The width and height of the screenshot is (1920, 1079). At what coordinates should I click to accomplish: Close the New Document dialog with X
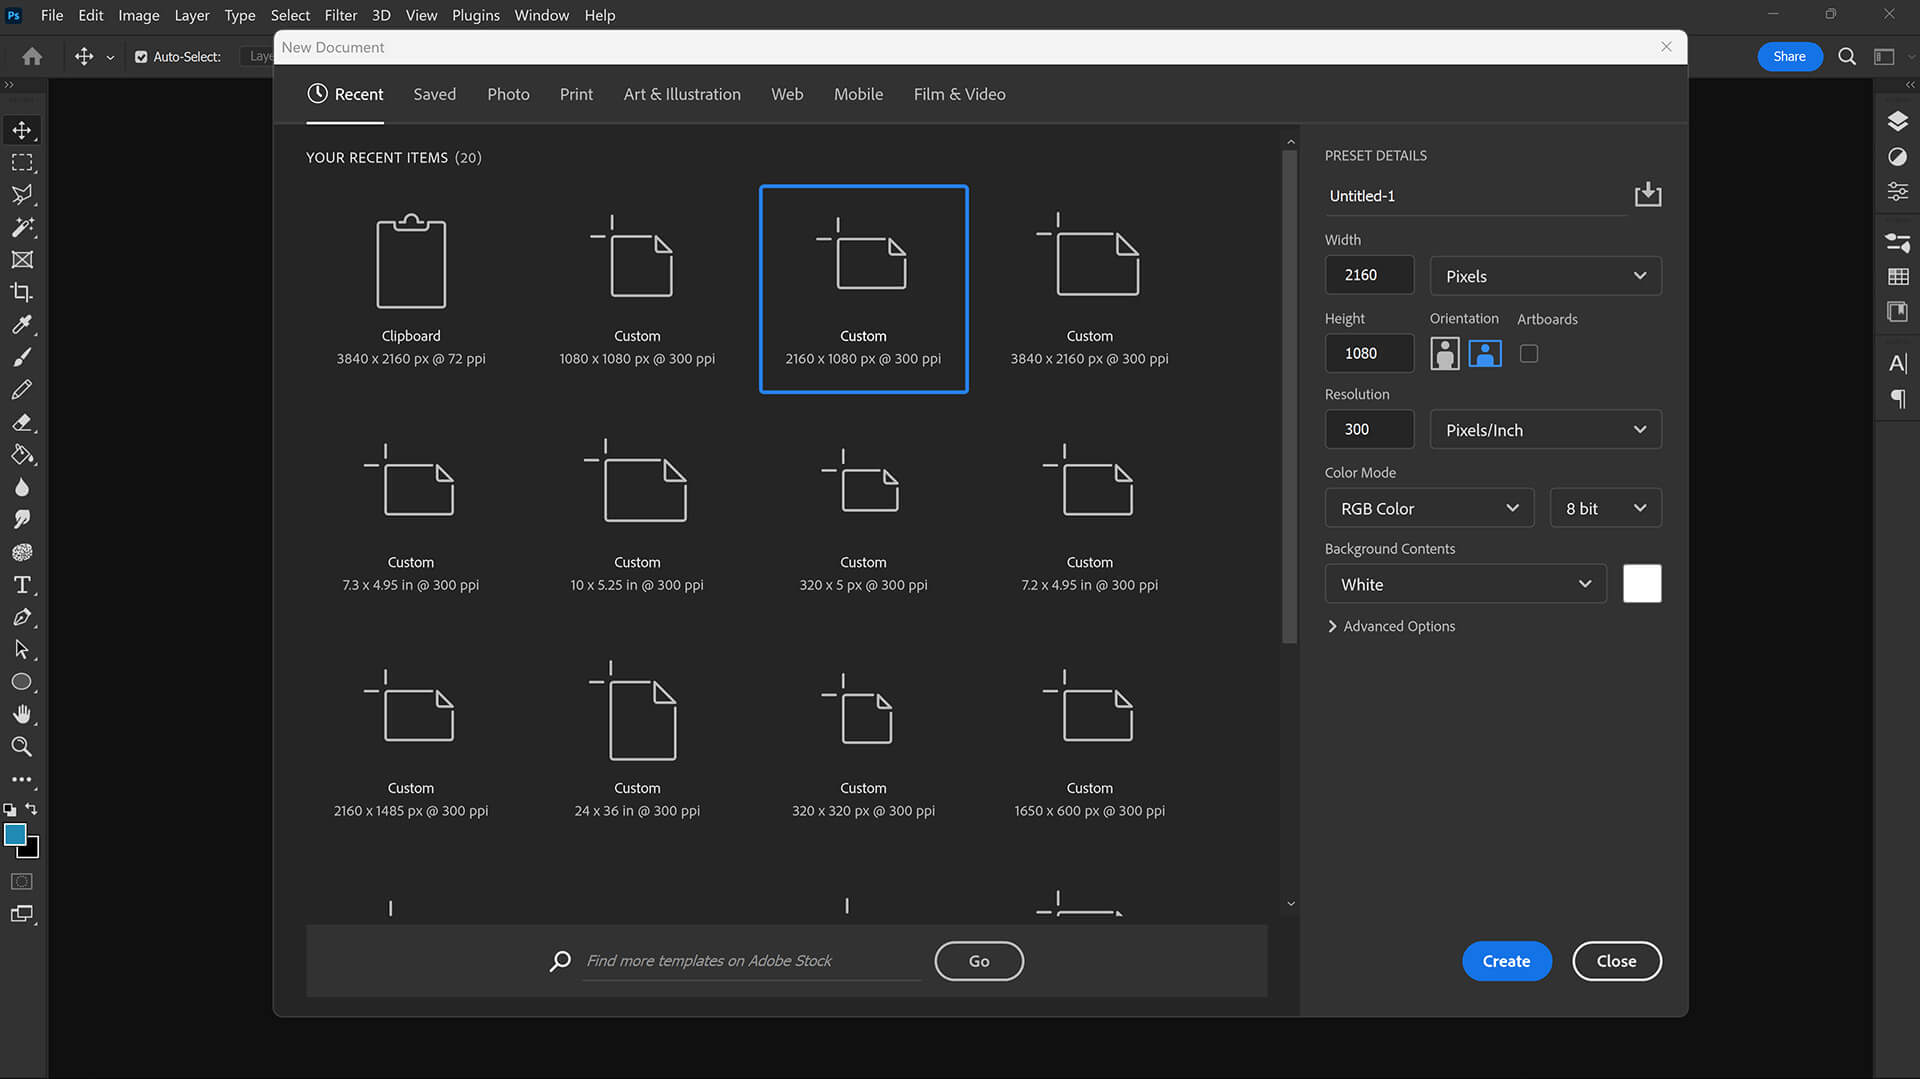(x=1666, y=47)
